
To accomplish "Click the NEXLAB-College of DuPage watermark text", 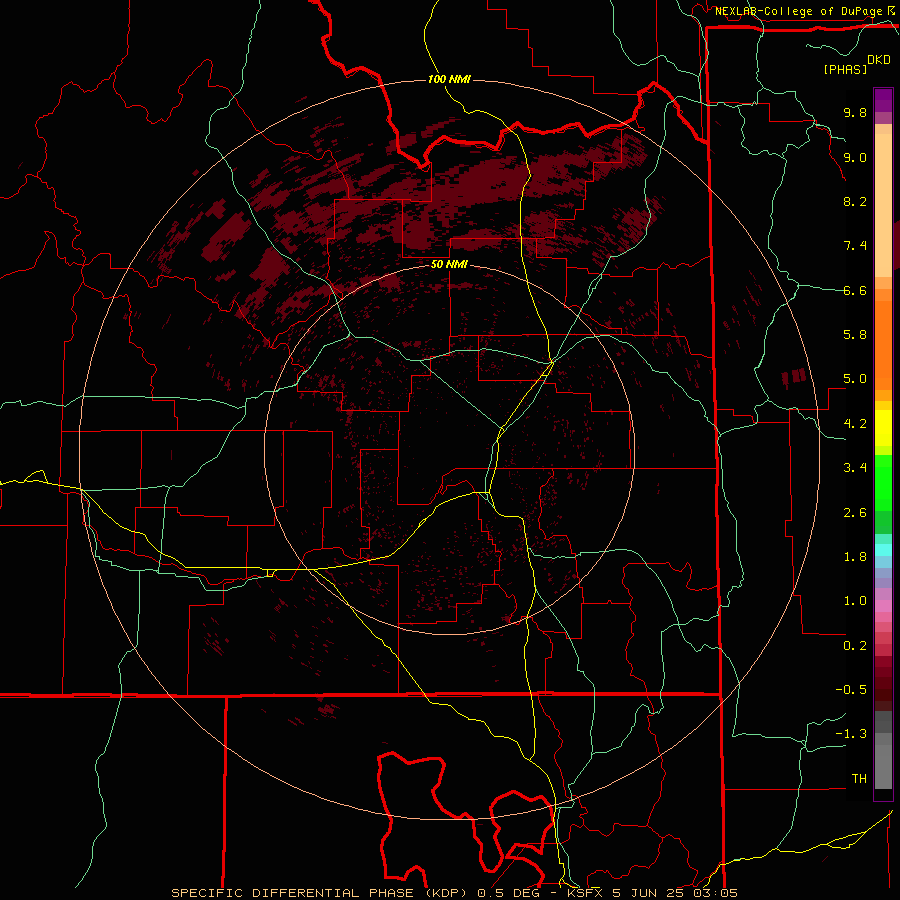I will pyautogui.click(x=798, y=11).
